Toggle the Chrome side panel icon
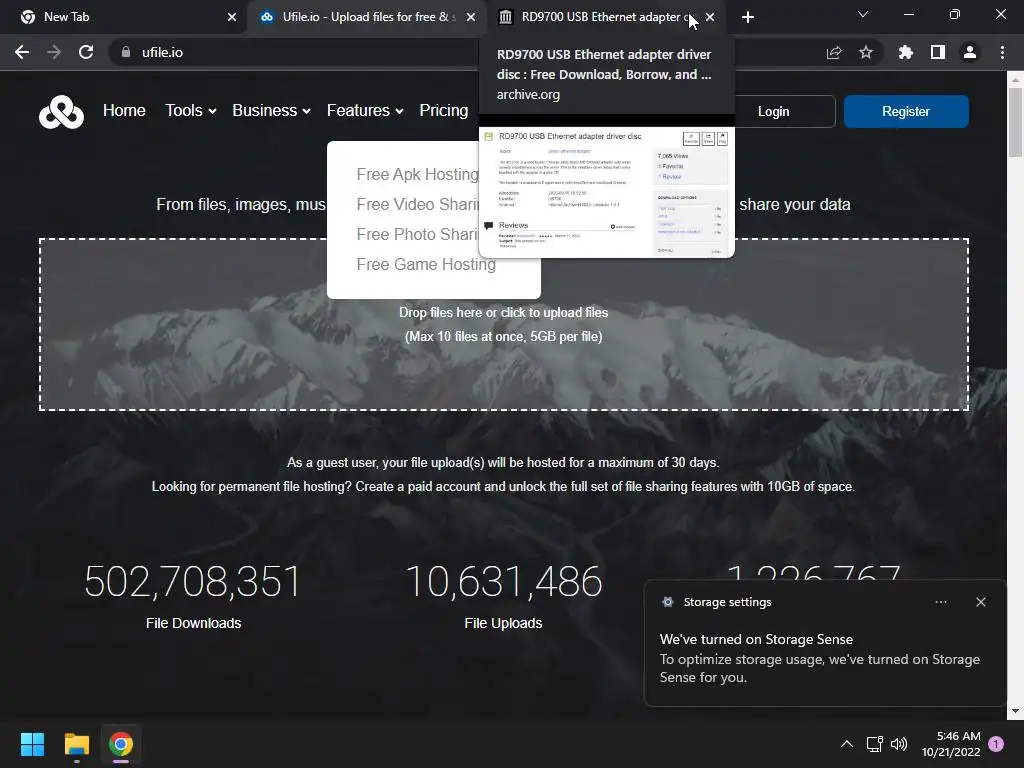 click(x=938, y=52)
